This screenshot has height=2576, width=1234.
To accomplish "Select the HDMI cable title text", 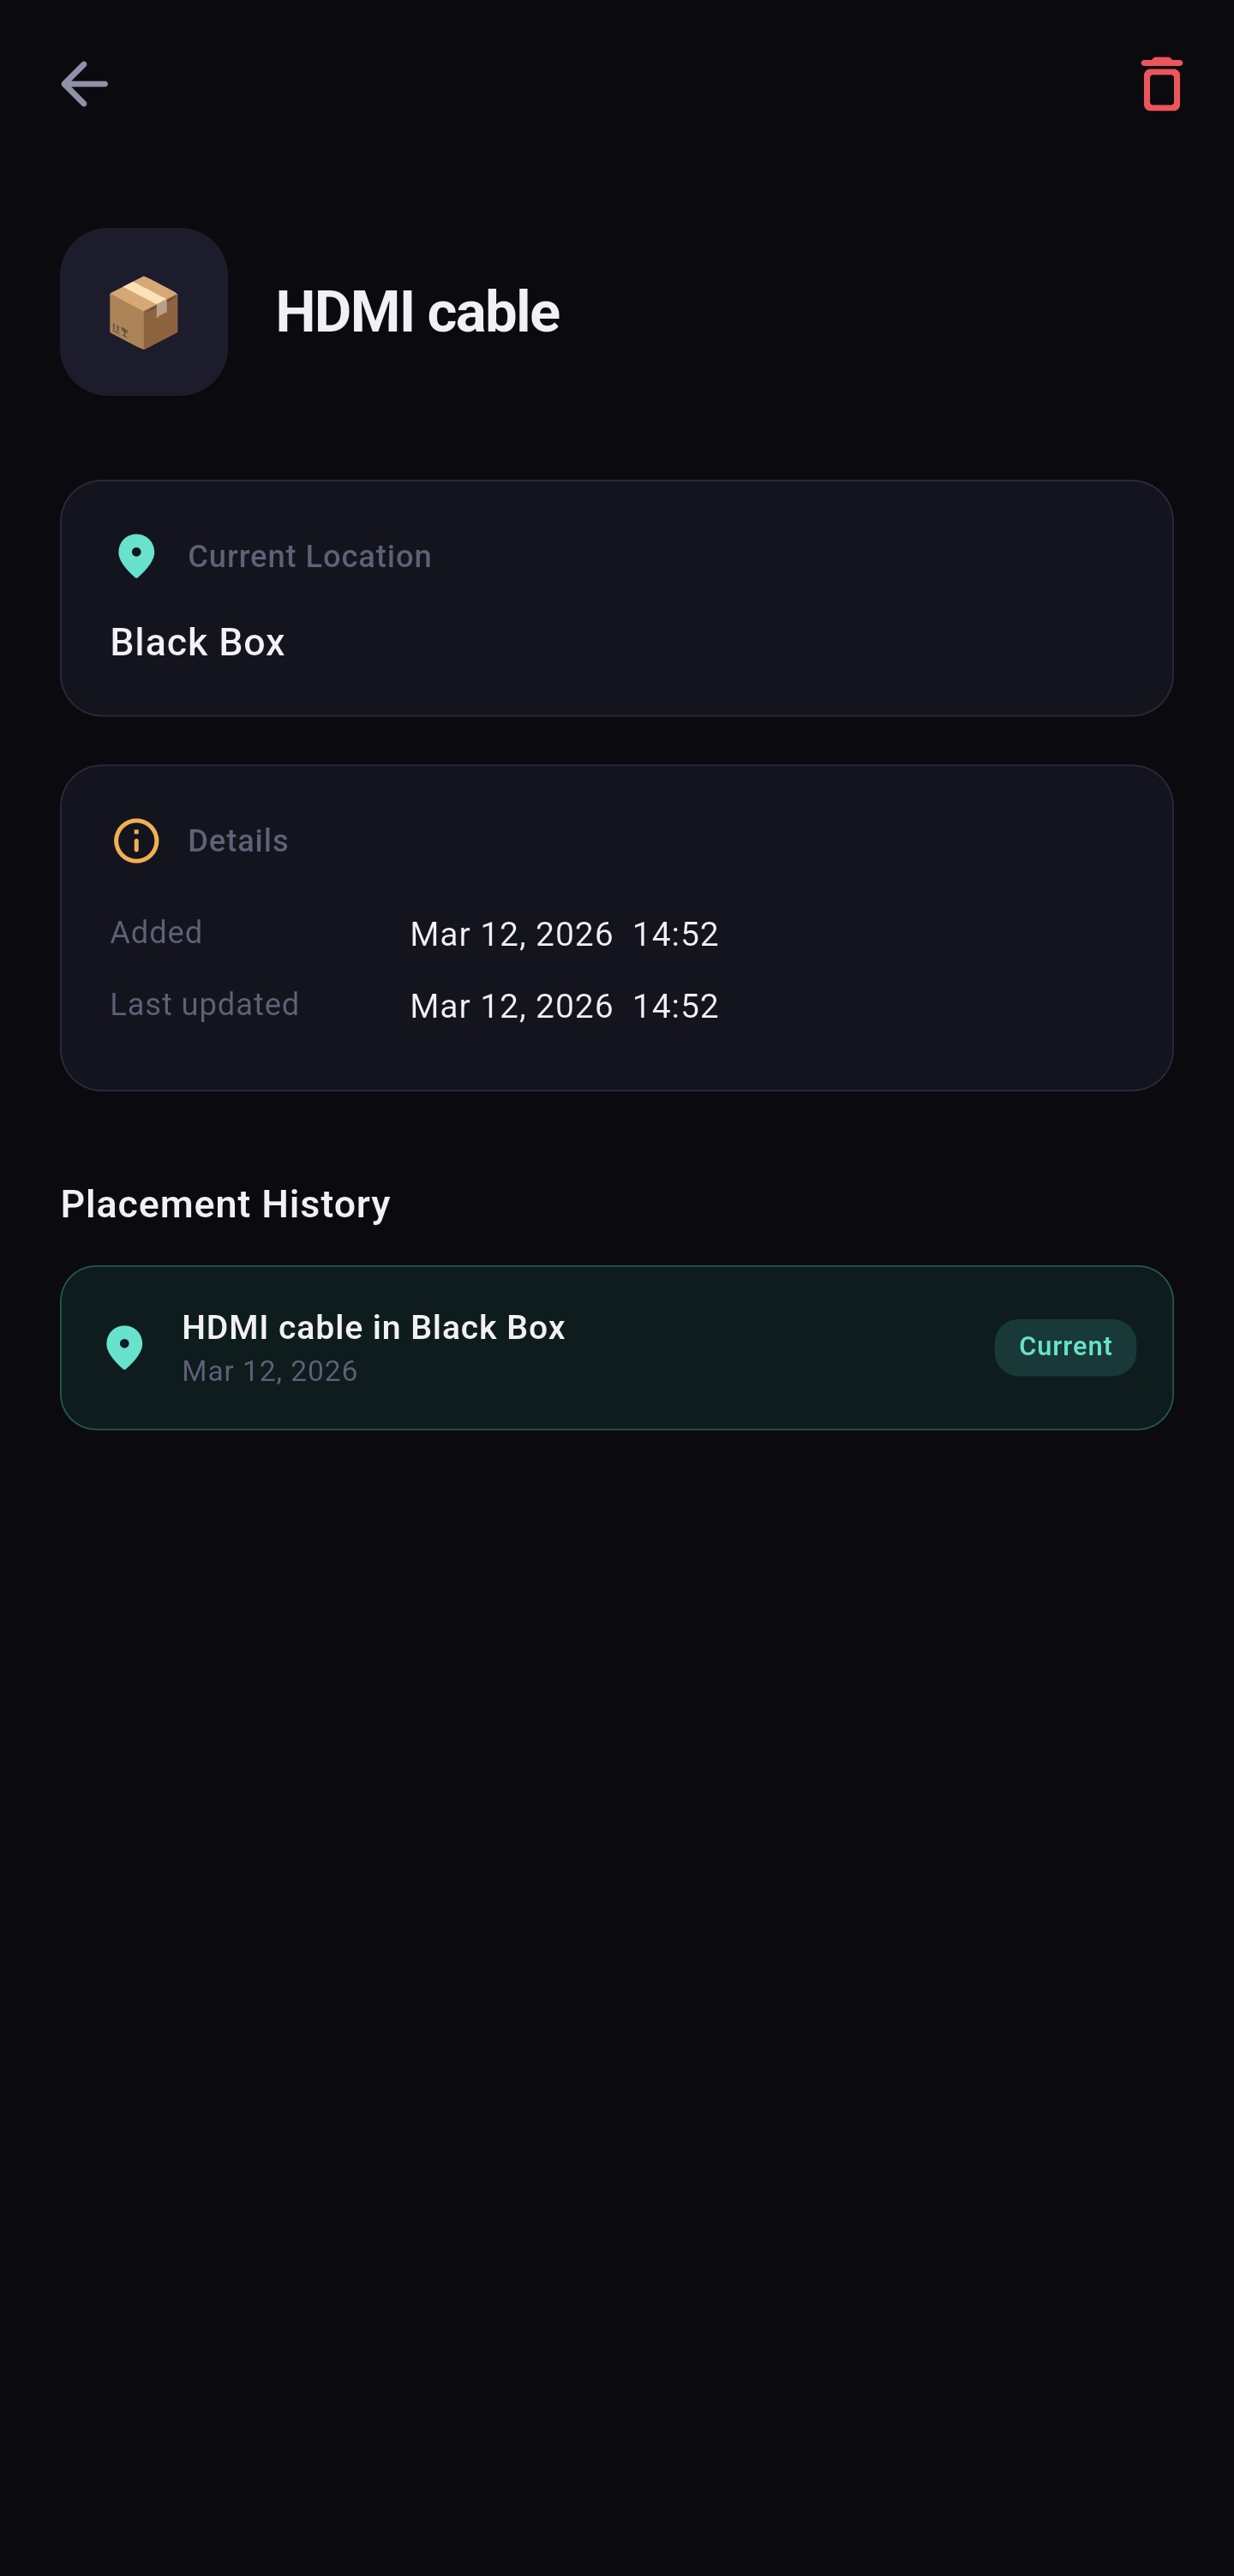I will (417, 312).
